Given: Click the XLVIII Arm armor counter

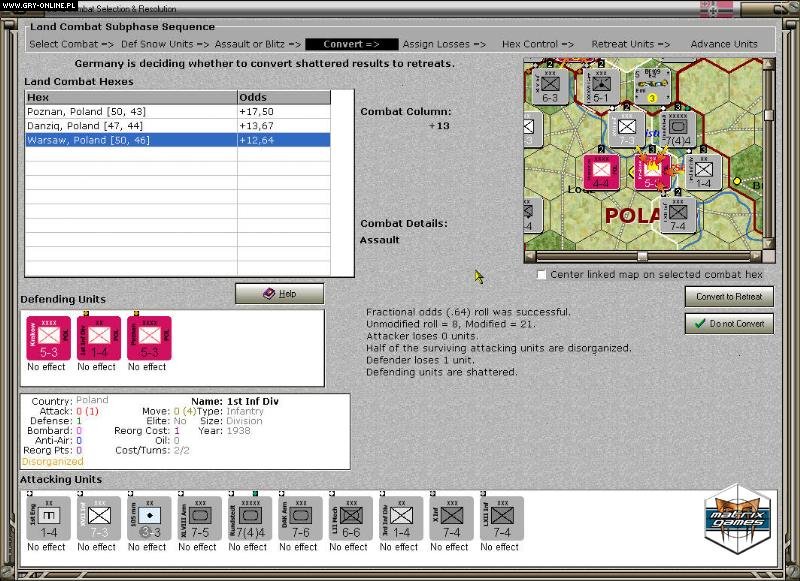Looking at the screenshot, I should pos(197,518).
